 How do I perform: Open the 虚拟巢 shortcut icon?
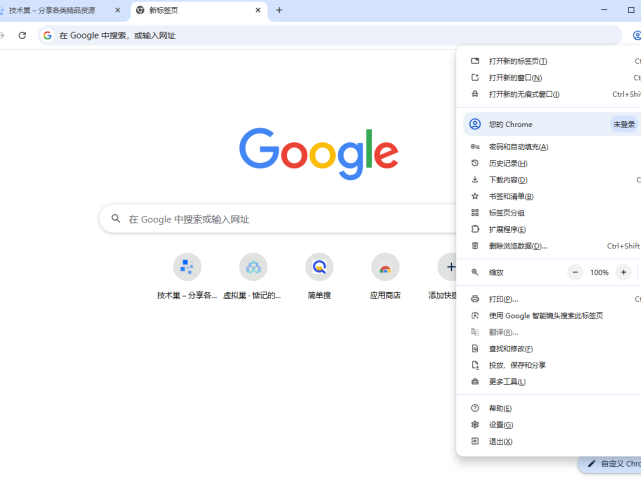point(253,267)
